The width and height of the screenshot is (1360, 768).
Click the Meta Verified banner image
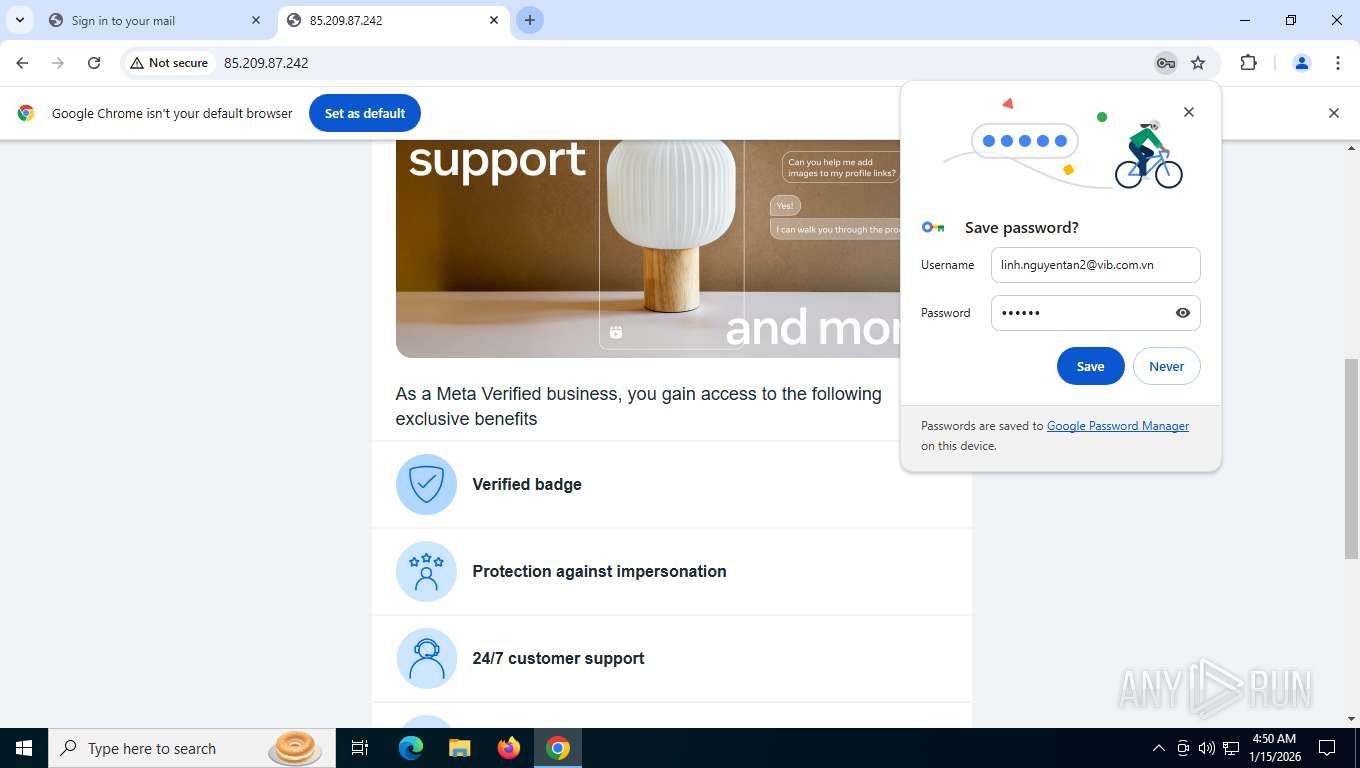648,249
